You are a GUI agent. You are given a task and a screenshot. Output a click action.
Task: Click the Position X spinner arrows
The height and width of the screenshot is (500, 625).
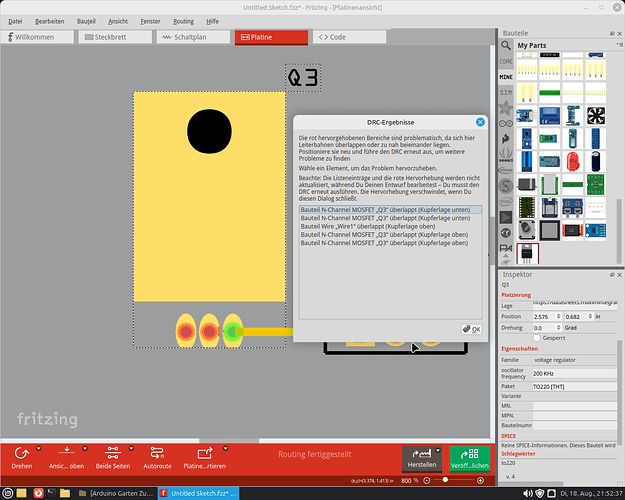pyautogui.click(x=558, y=317)
